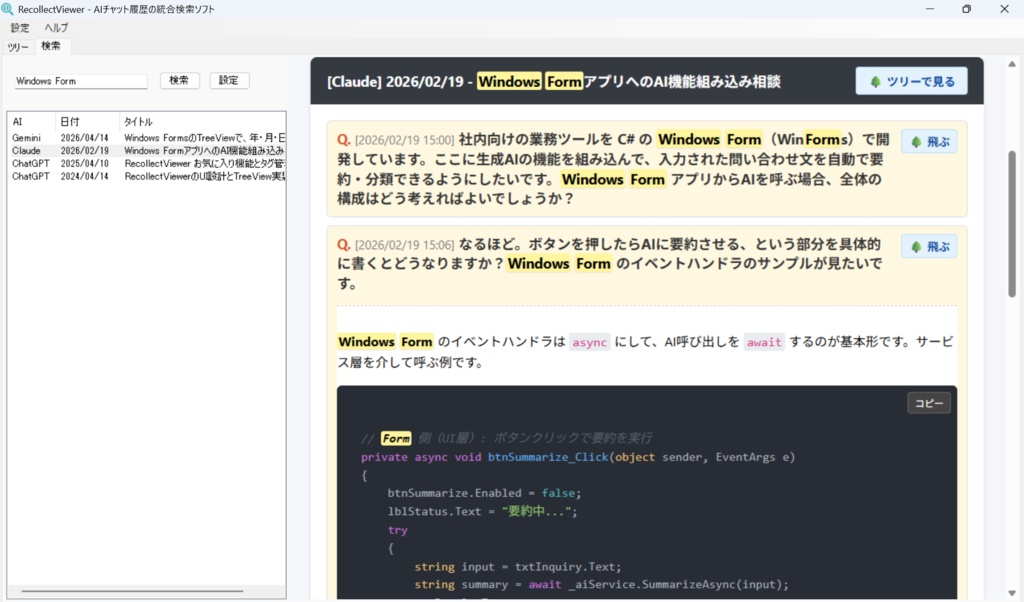Select the ChatGPT 2024/04/14 result row
This screenshot has height=602, width=1024.
[147, 176]
